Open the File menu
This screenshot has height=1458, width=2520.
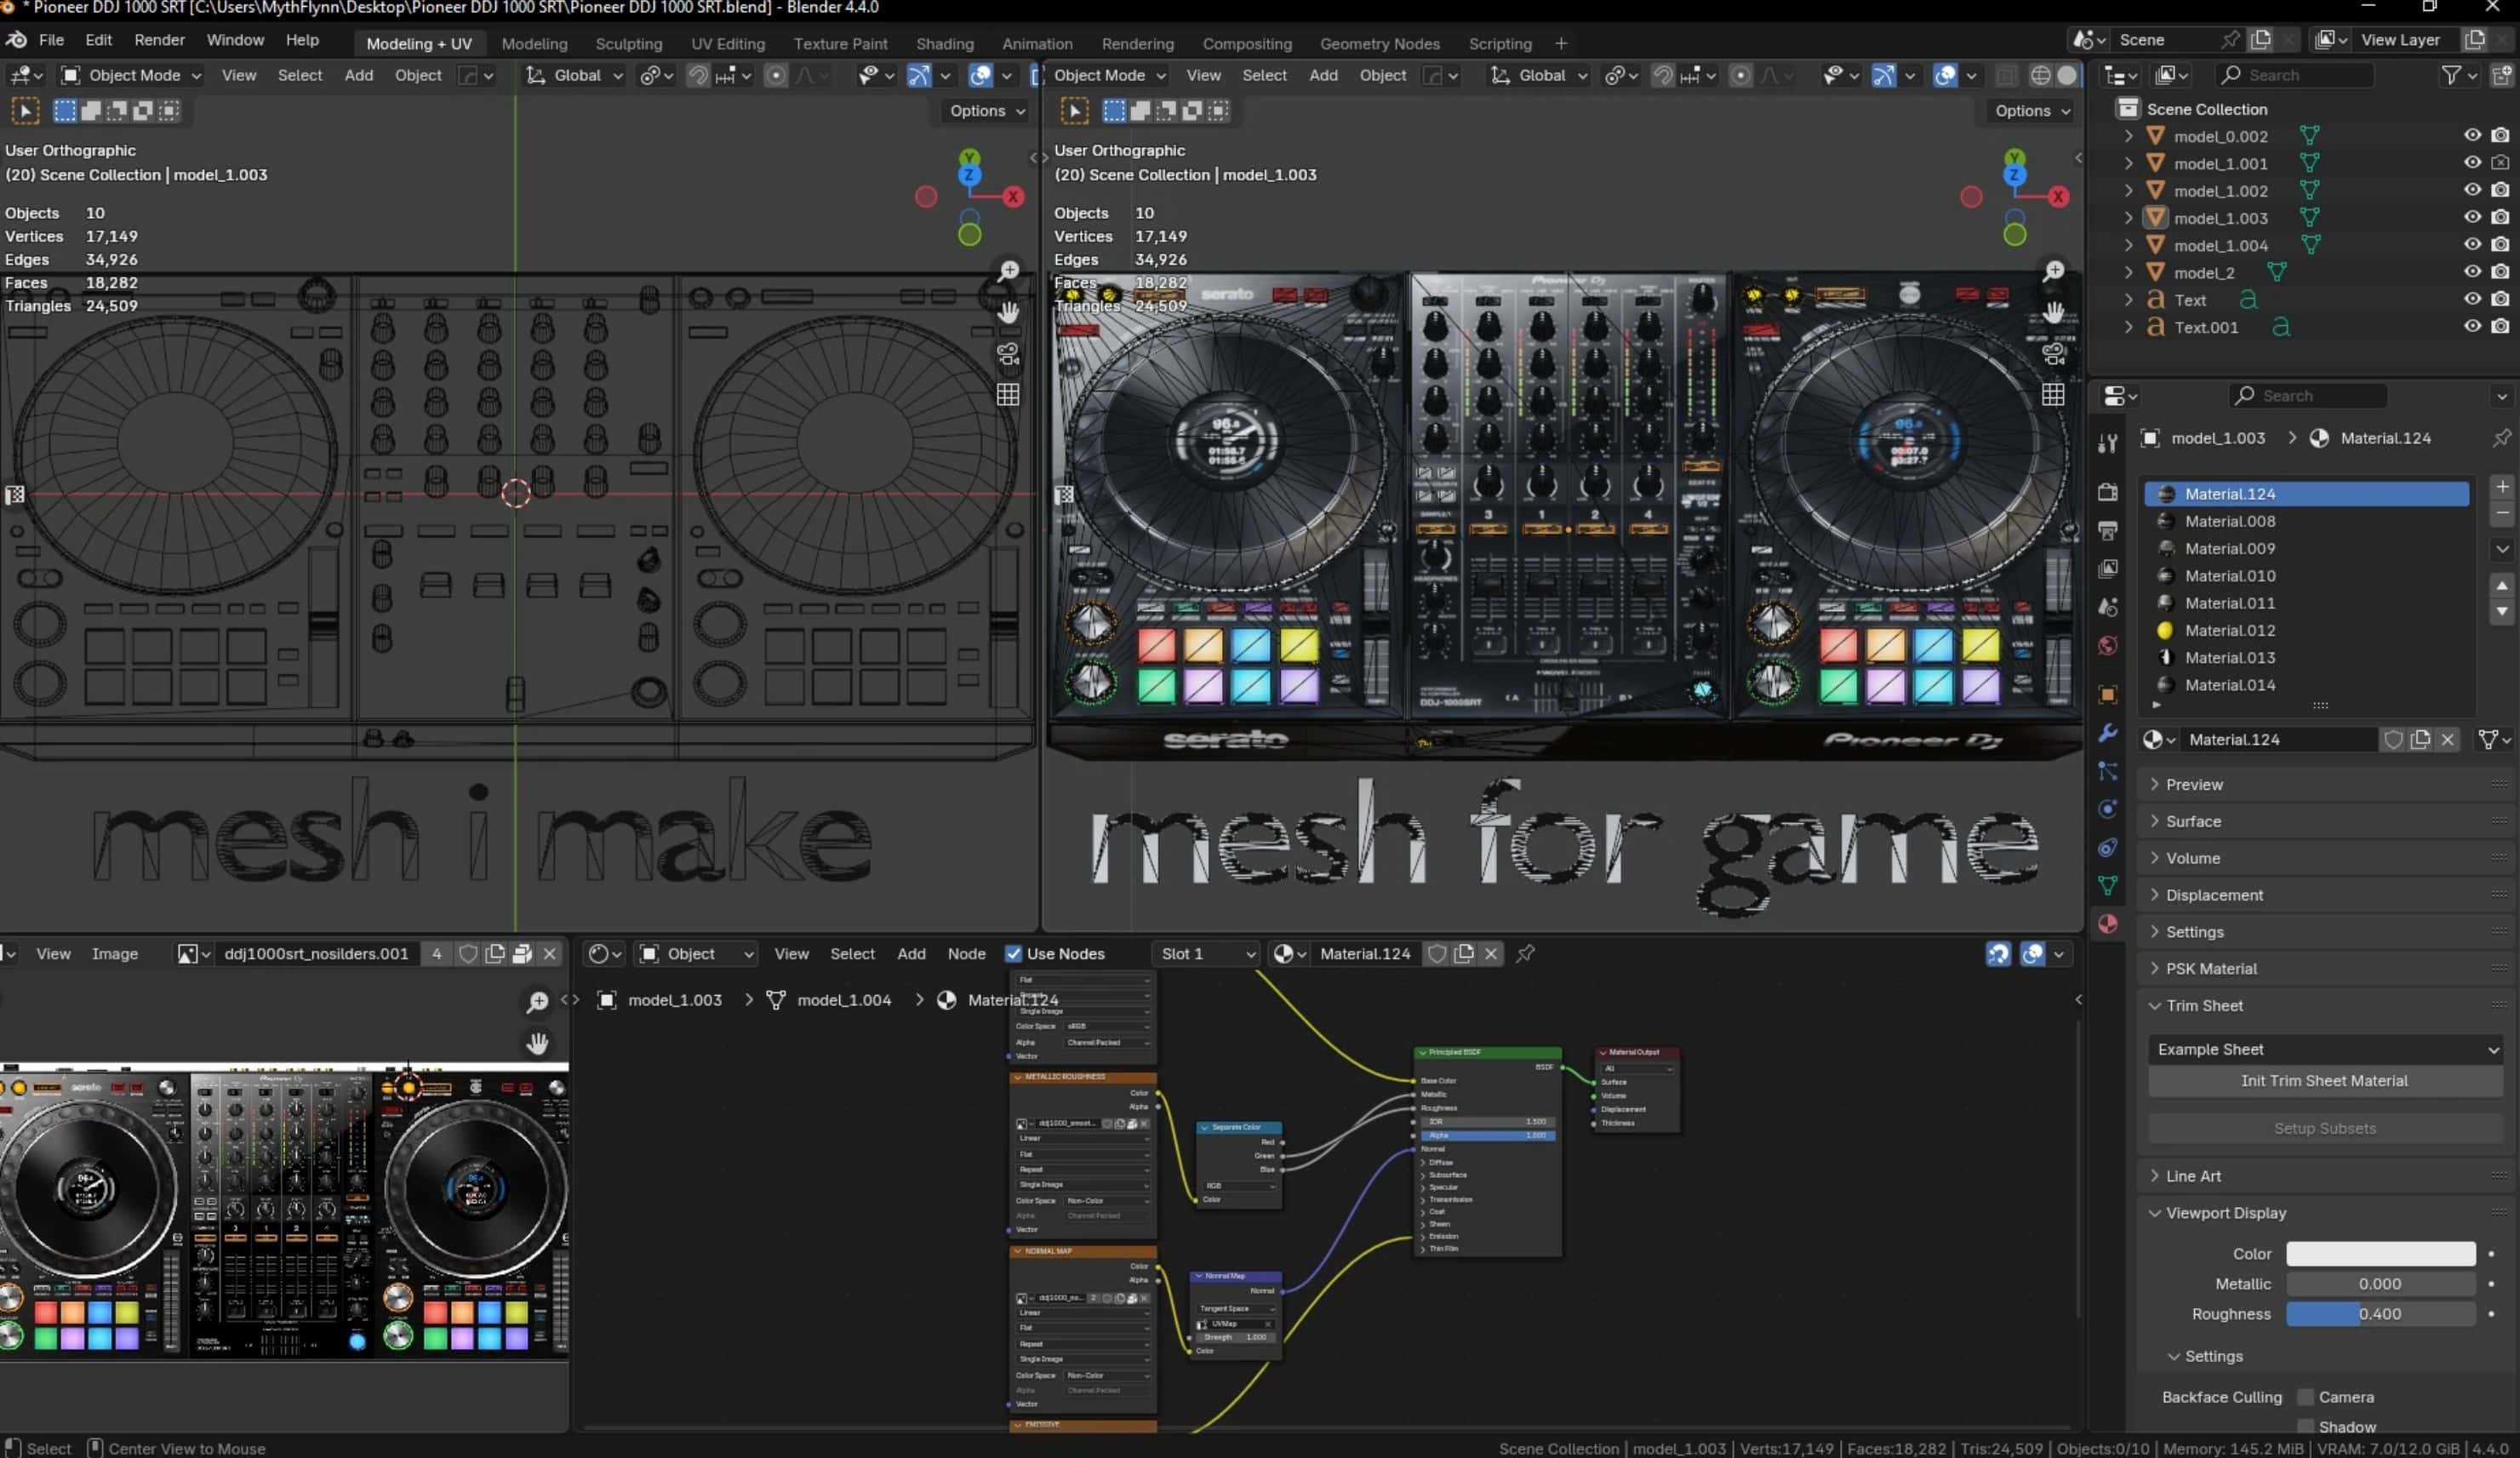(x=51, y=40)
